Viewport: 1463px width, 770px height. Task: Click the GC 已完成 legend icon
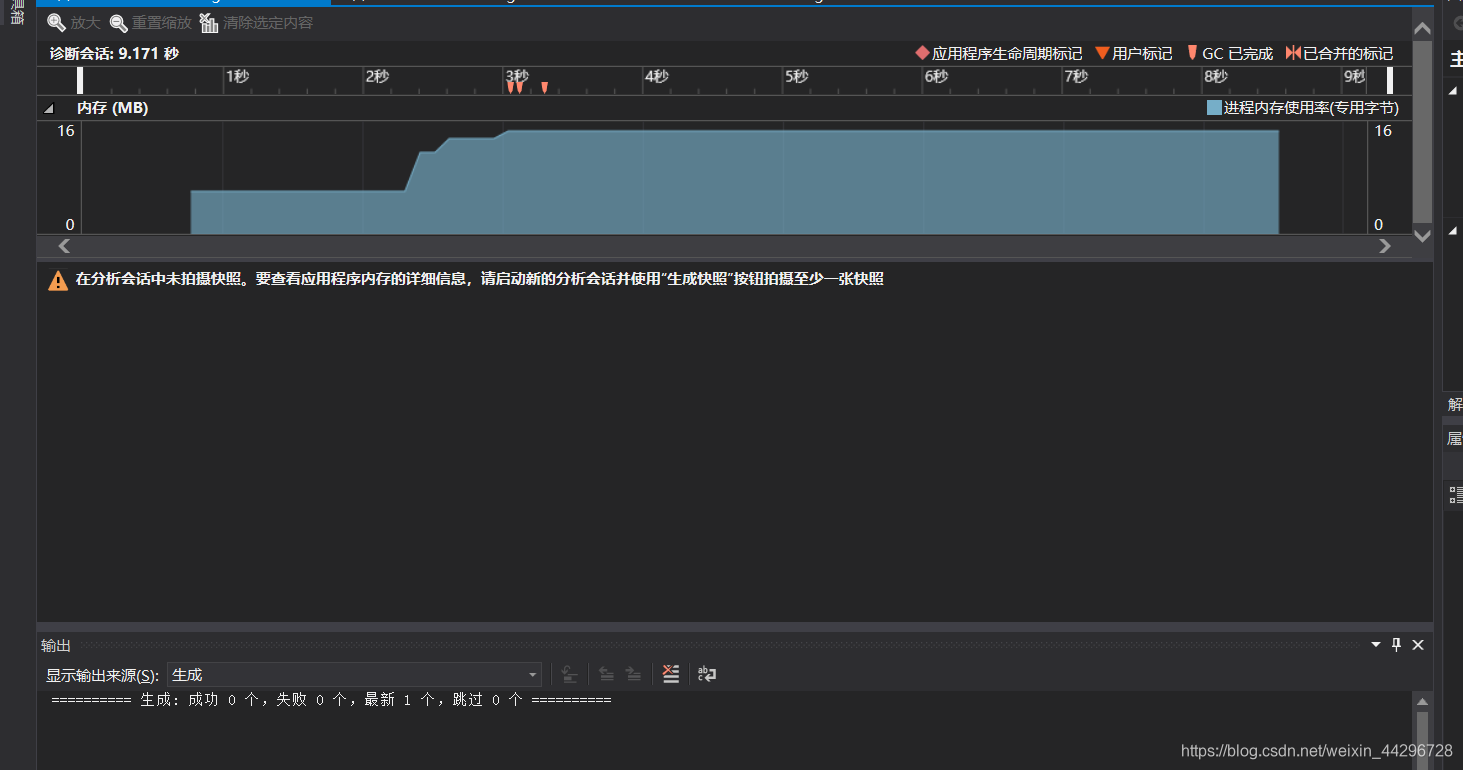pos(1192,53)
